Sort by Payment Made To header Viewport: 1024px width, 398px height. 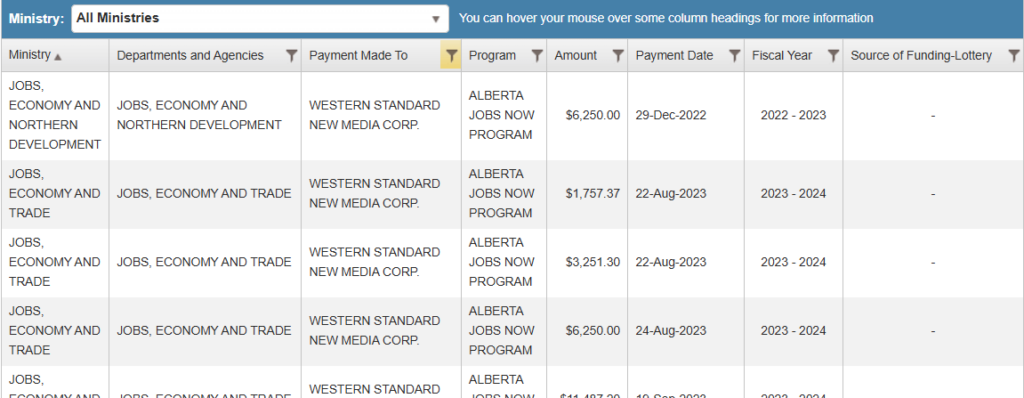pyautogui.click(x=359, y=56)
